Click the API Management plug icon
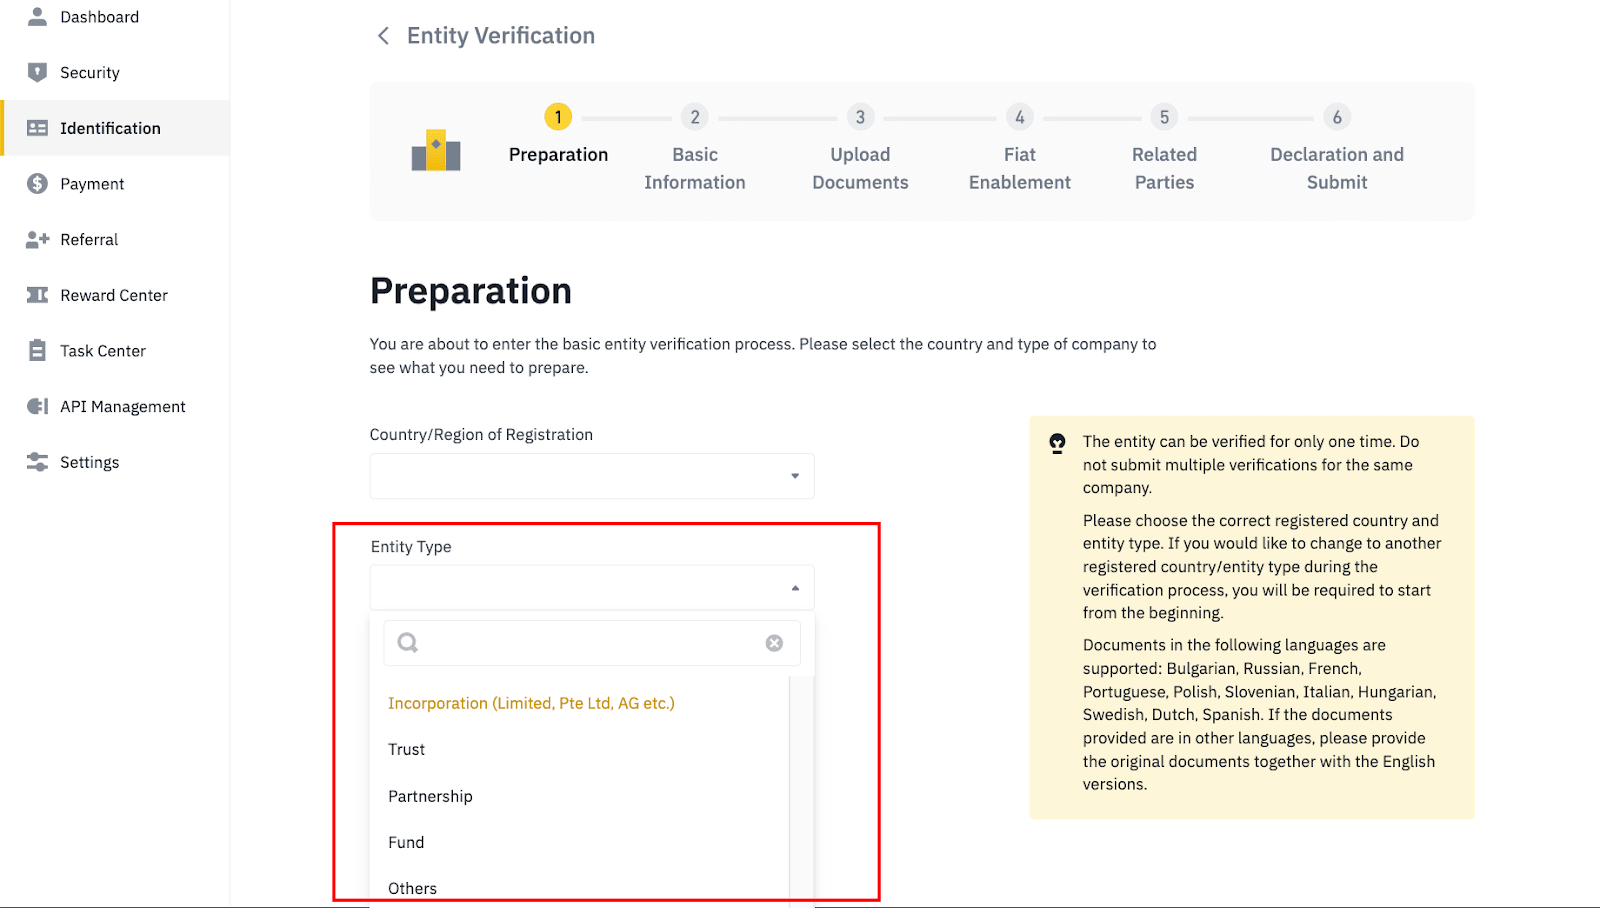The image size is (1600, 908). (x=37, y=406)
